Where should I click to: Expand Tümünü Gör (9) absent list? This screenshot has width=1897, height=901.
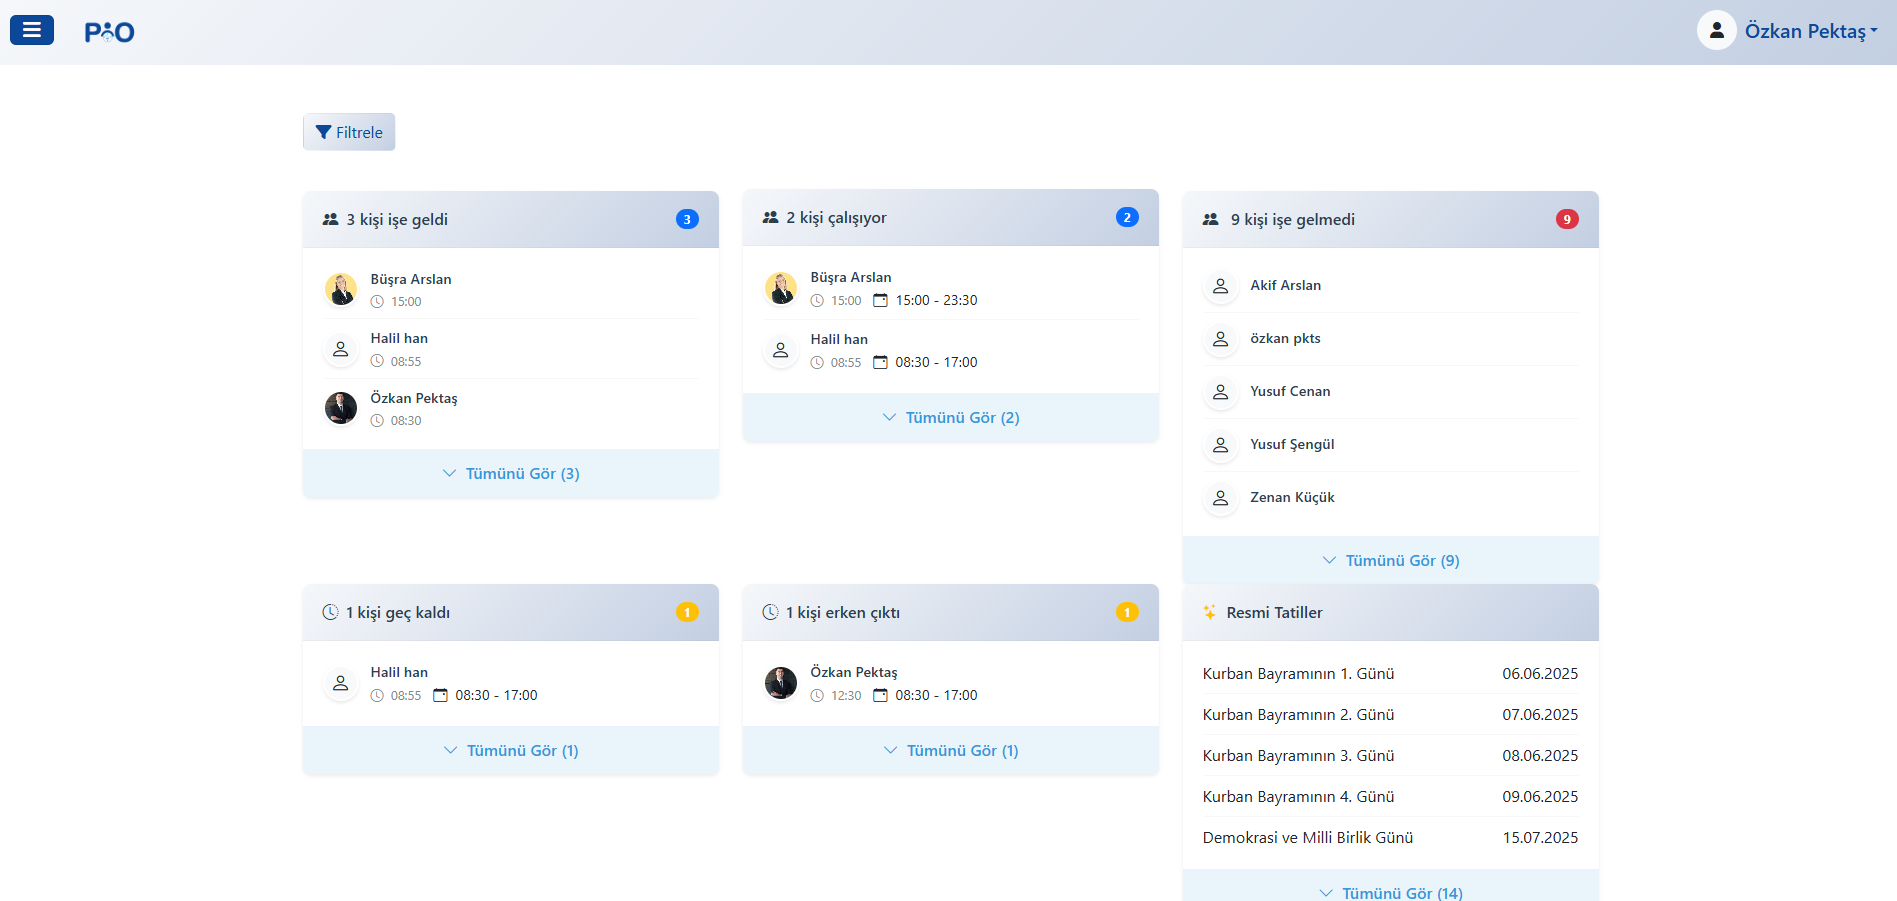pos(1390,560)
